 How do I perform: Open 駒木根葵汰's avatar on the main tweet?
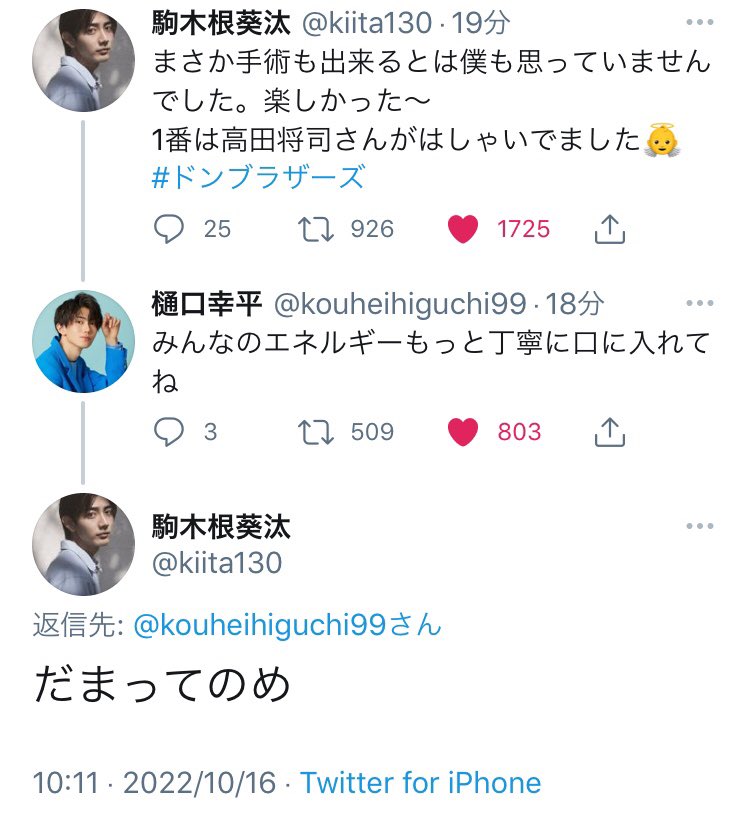[x=84, y=545]
